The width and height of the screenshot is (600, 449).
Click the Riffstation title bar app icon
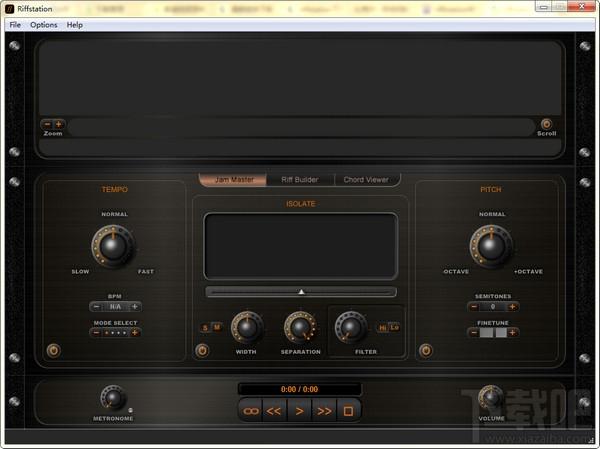pos(10,9)
